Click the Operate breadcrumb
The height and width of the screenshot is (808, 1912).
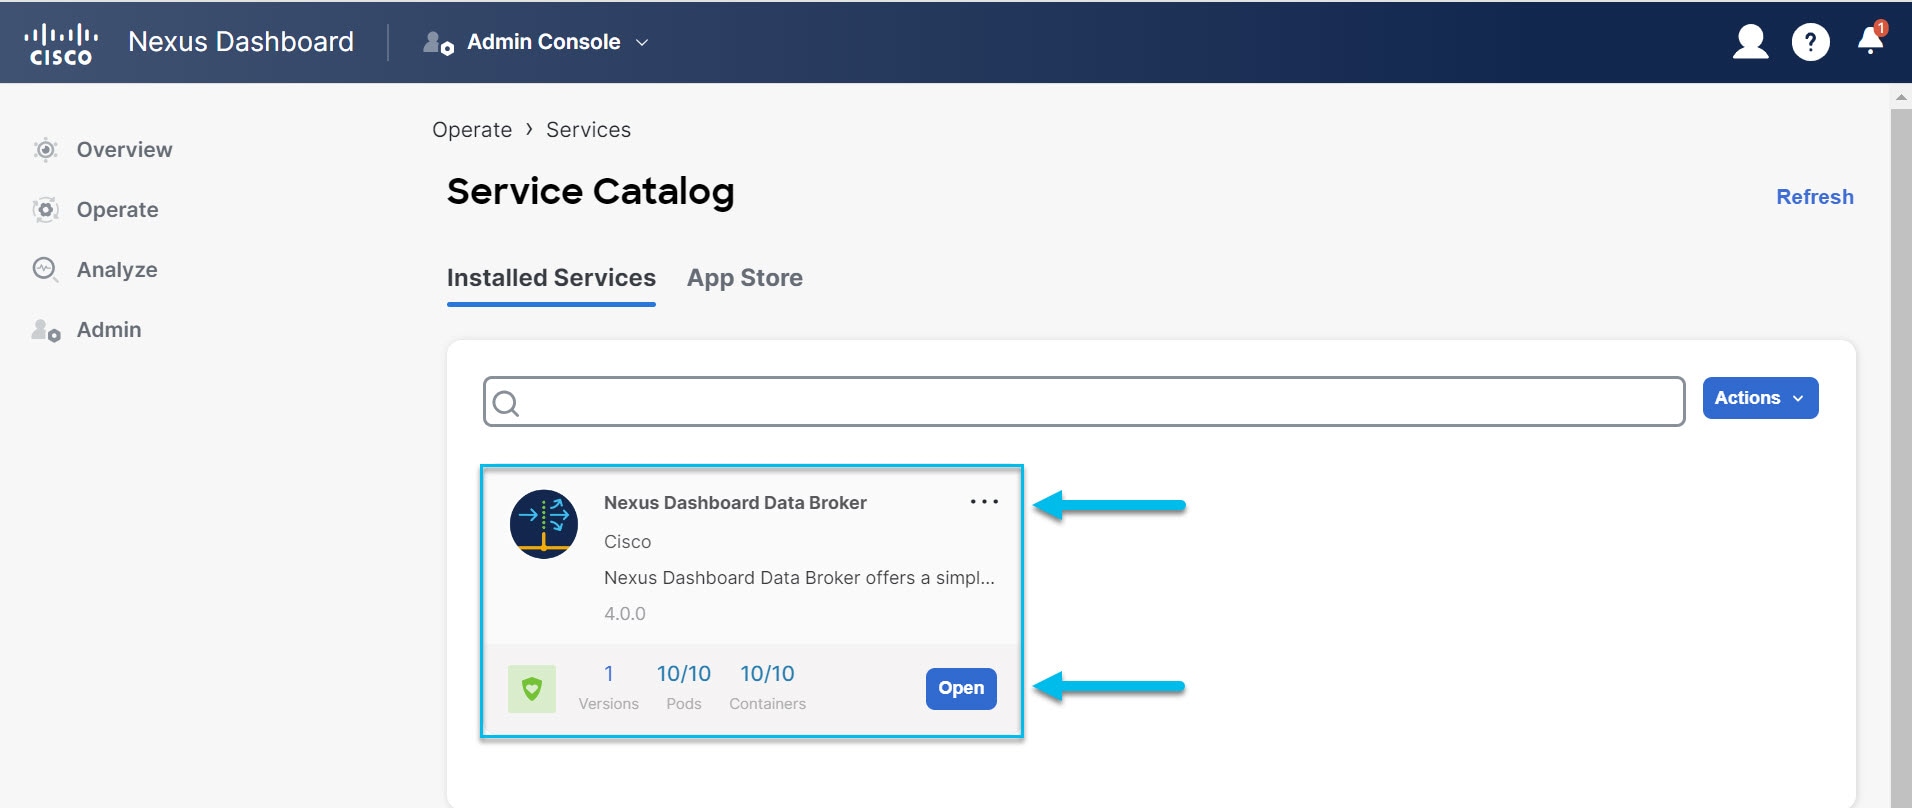pos(472,130)
